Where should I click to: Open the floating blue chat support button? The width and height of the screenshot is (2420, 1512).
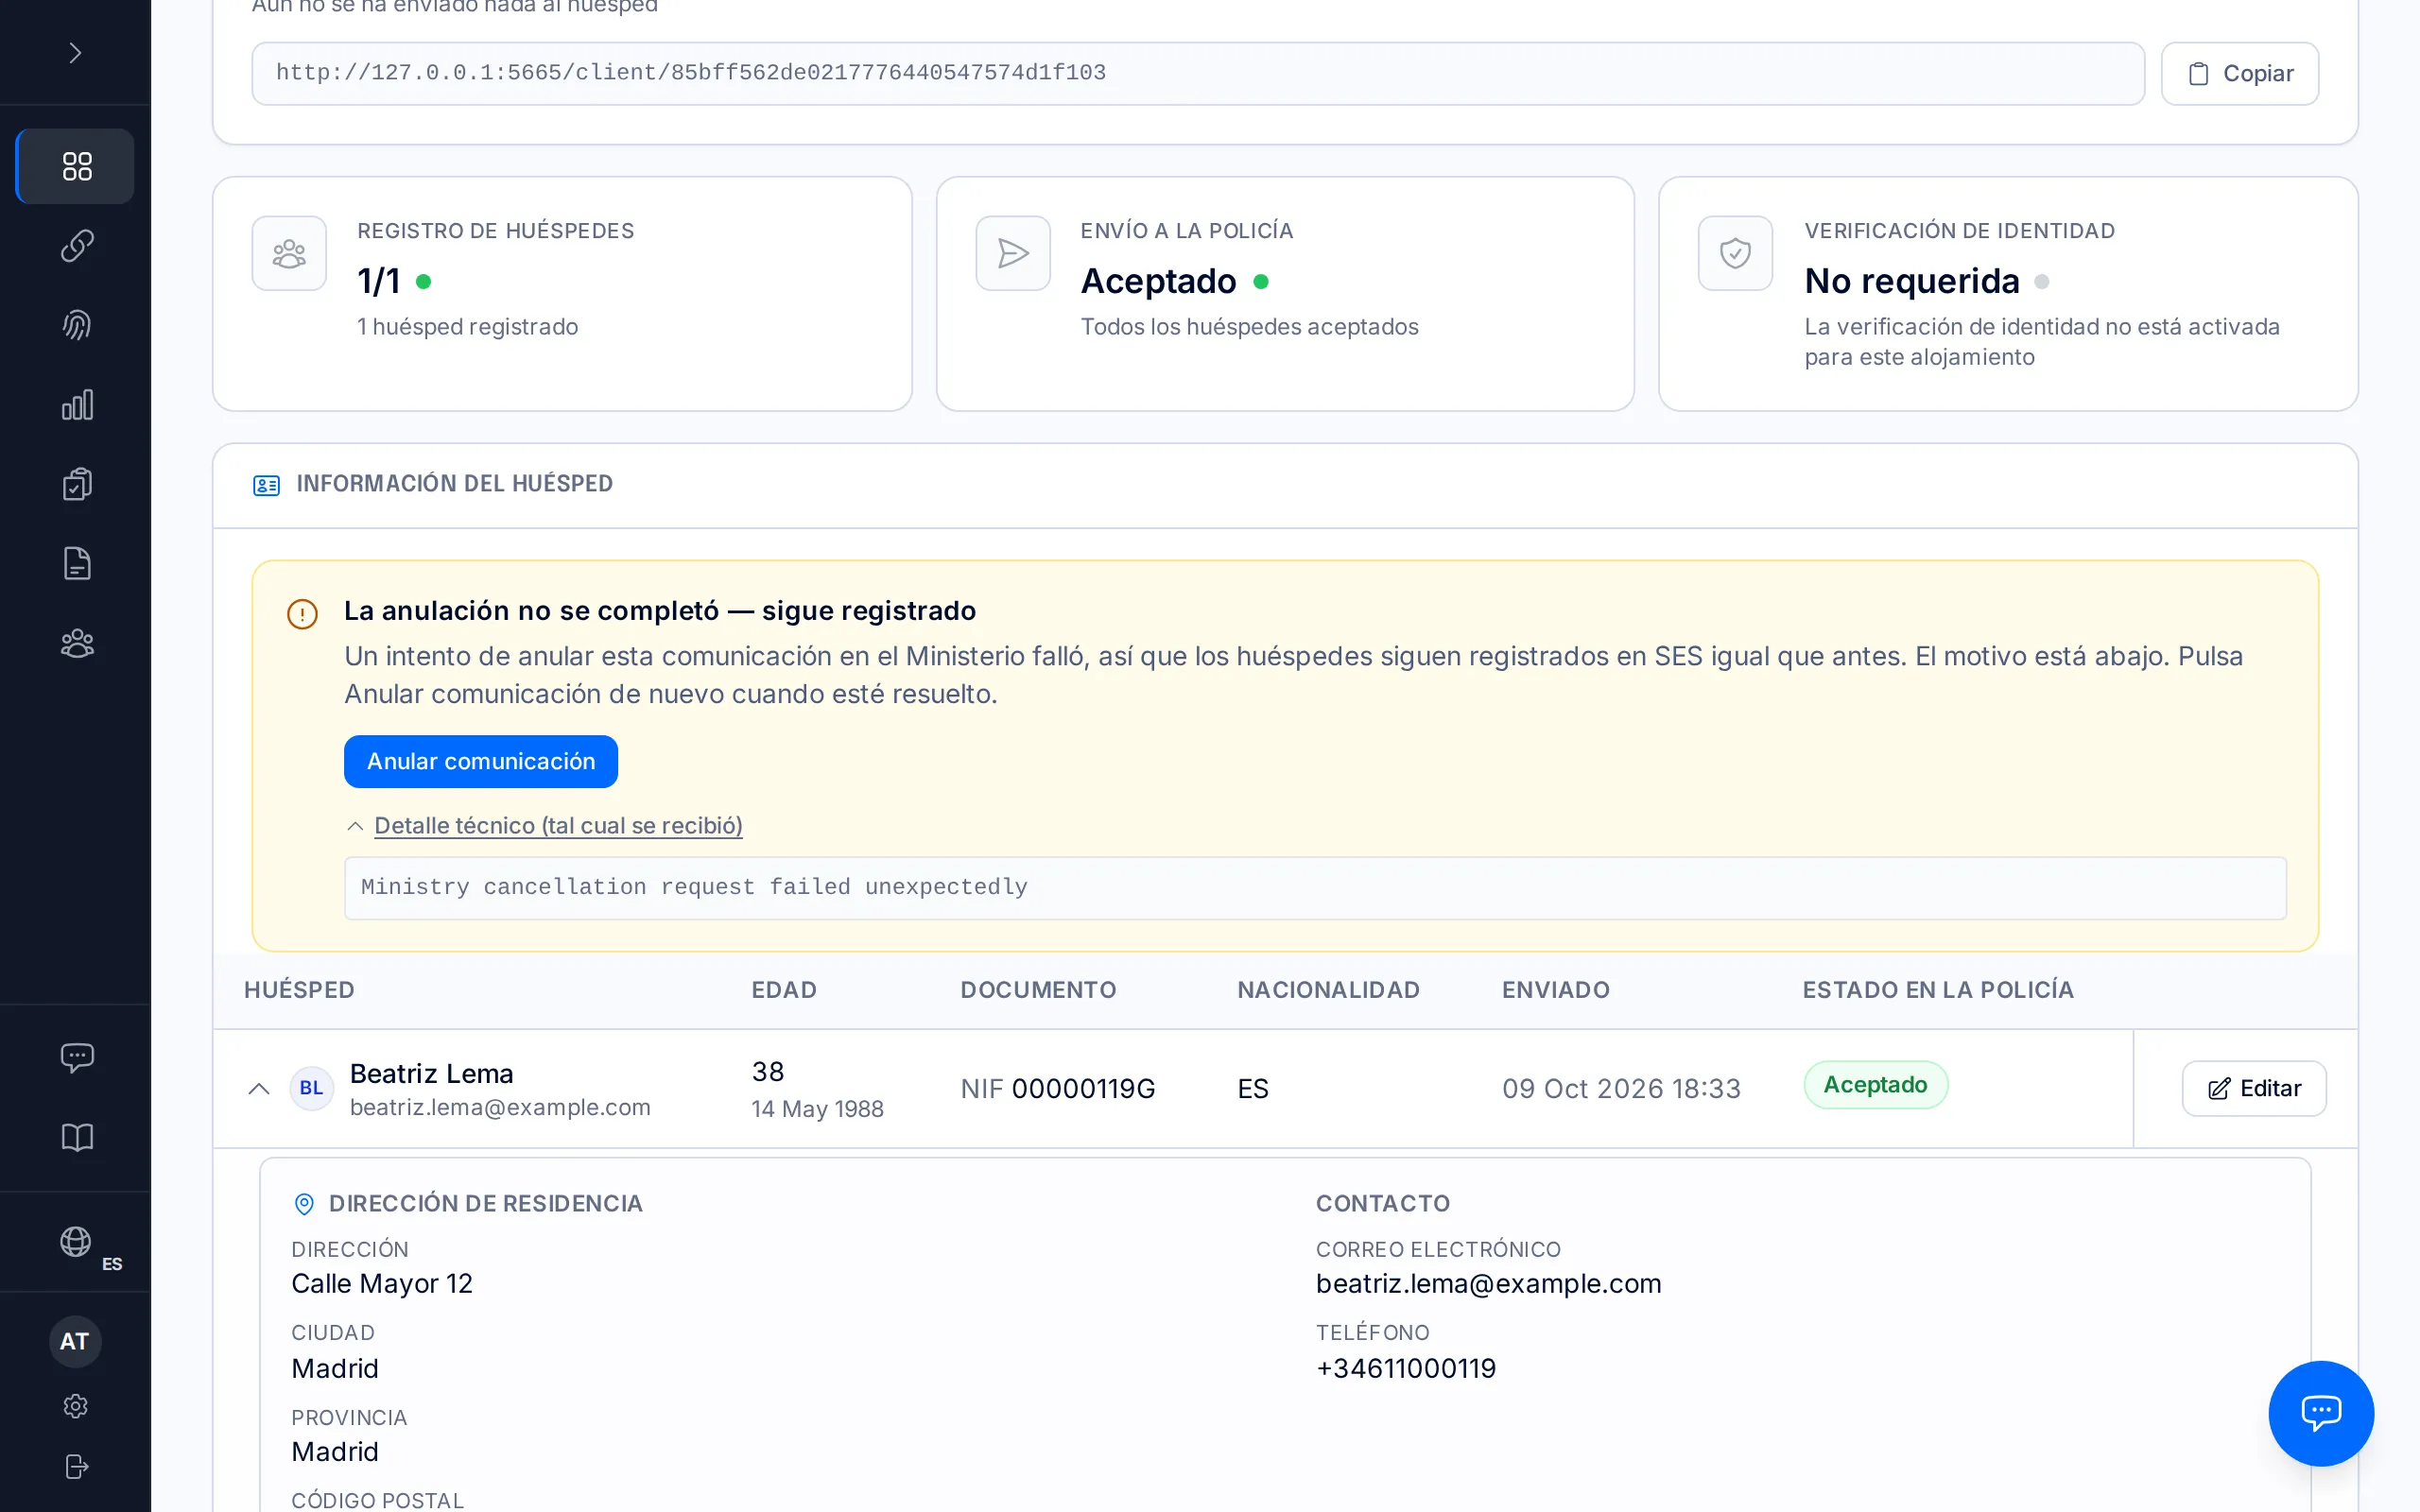[2320, 1413]
